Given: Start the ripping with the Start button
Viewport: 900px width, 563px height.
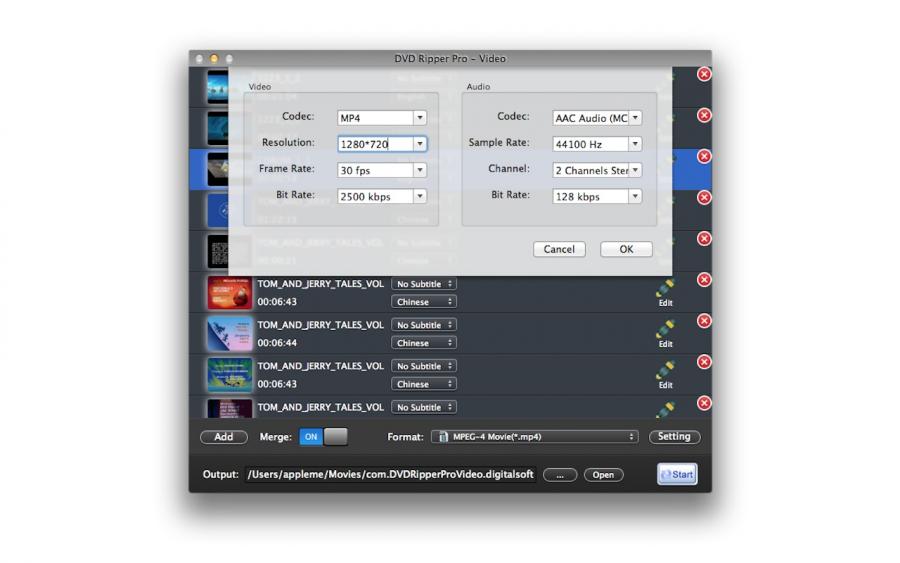Looking at the screenshot, I should click(677, 474).
